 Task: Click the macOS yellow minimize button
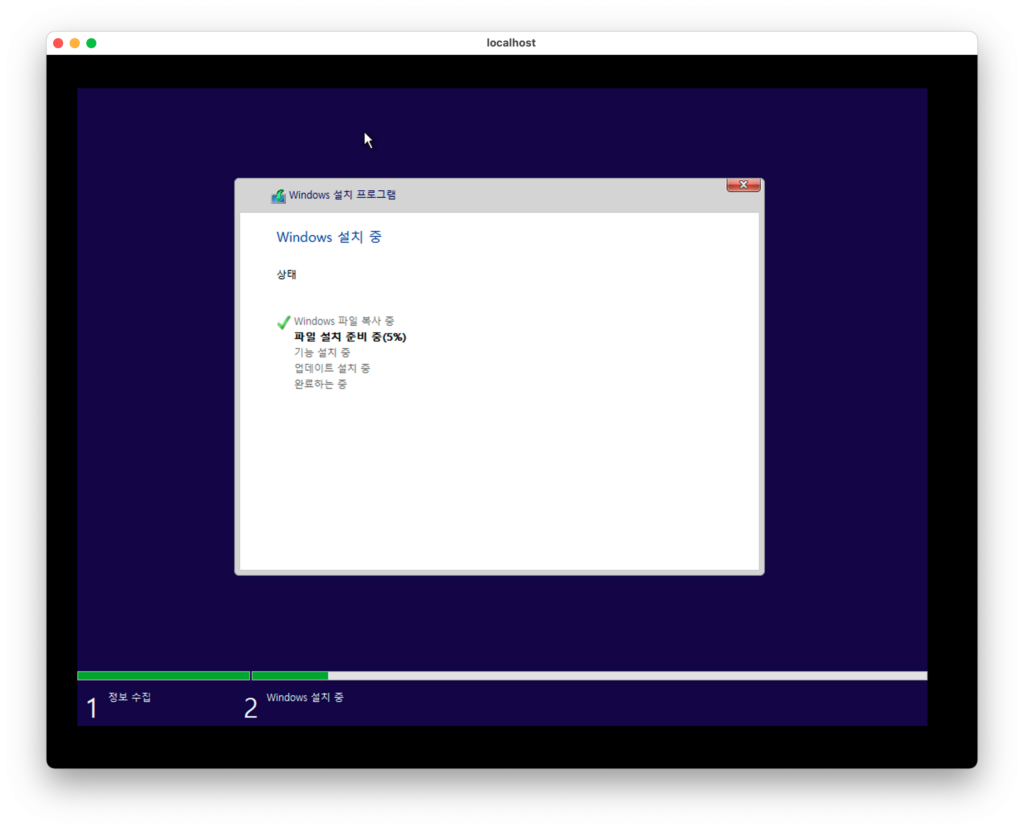click(74, 43)
